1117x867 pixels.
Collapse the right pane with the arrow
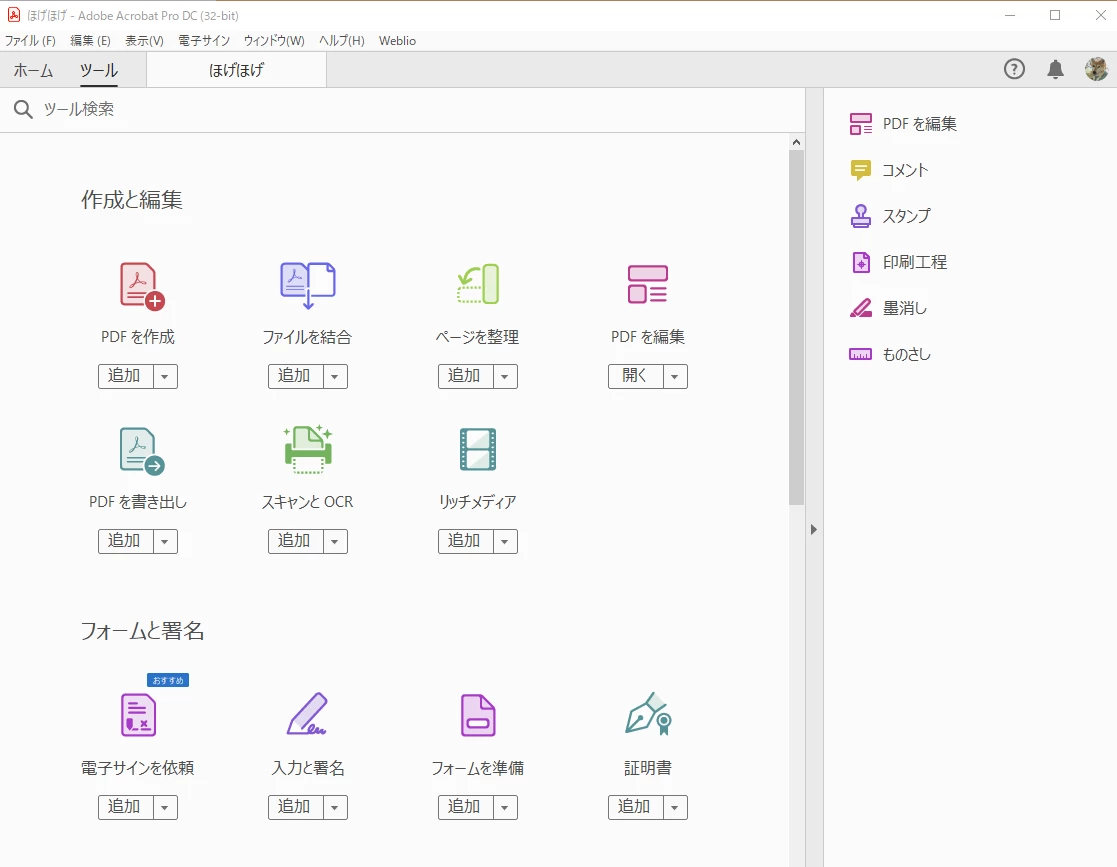[814, 529]
